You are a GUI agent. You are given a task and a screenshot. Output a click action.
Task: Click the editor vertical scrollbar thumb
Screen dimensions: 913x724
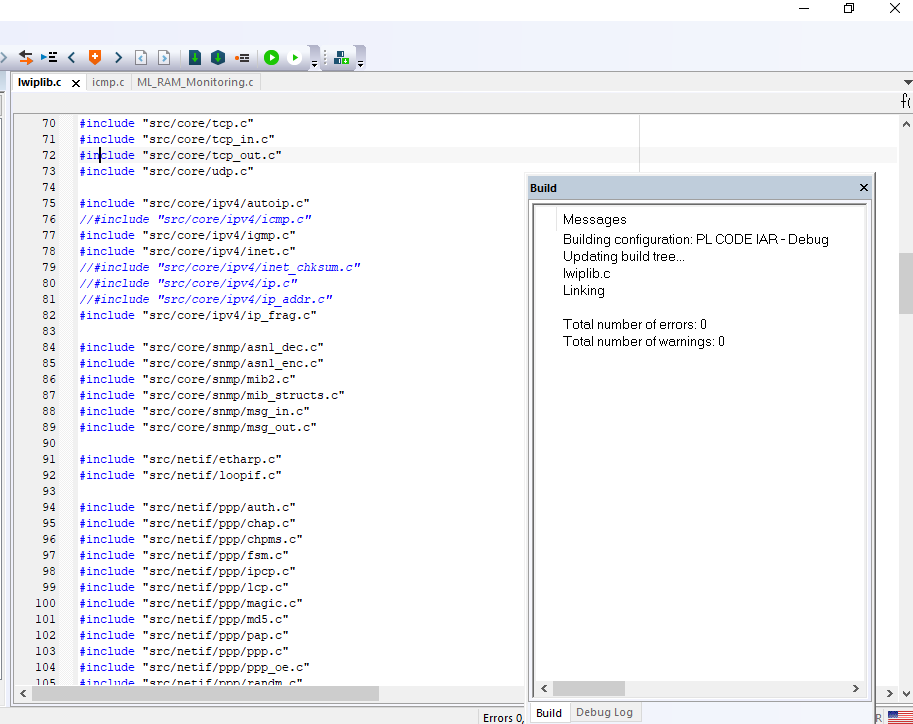coord(906,283)
